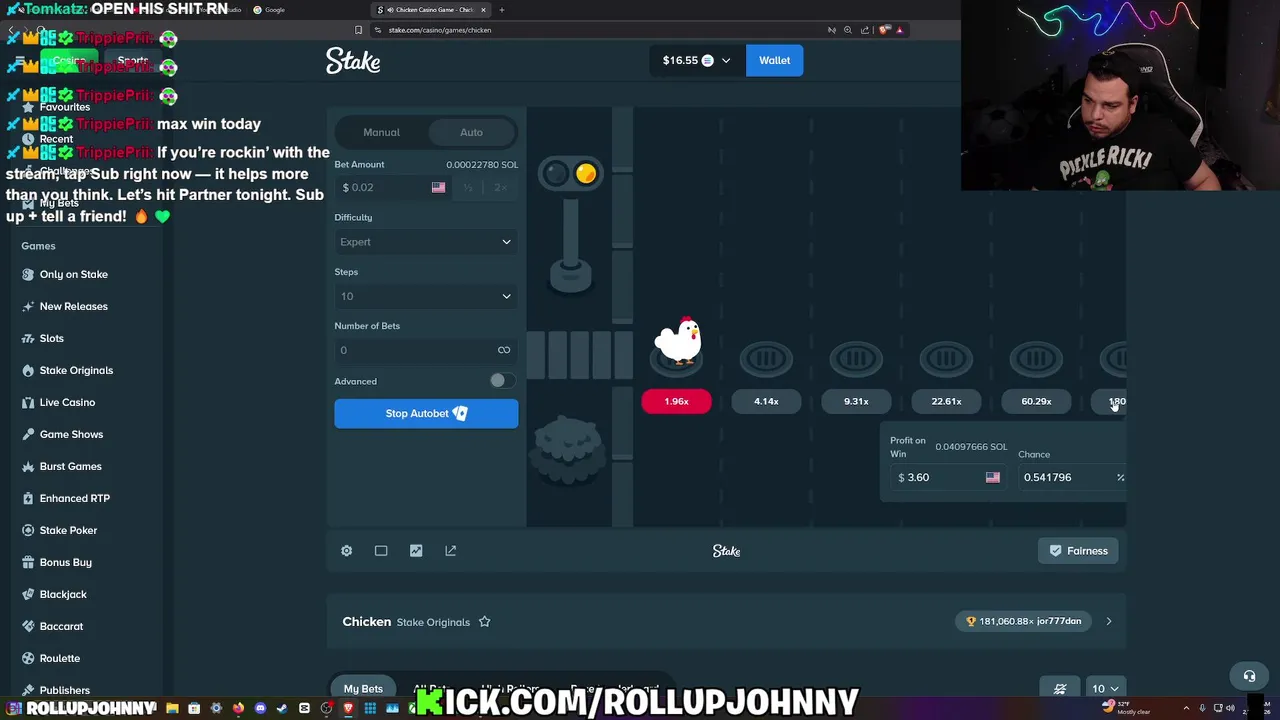Open the rows-per-page dropdown showing 10

[1104, 688]
